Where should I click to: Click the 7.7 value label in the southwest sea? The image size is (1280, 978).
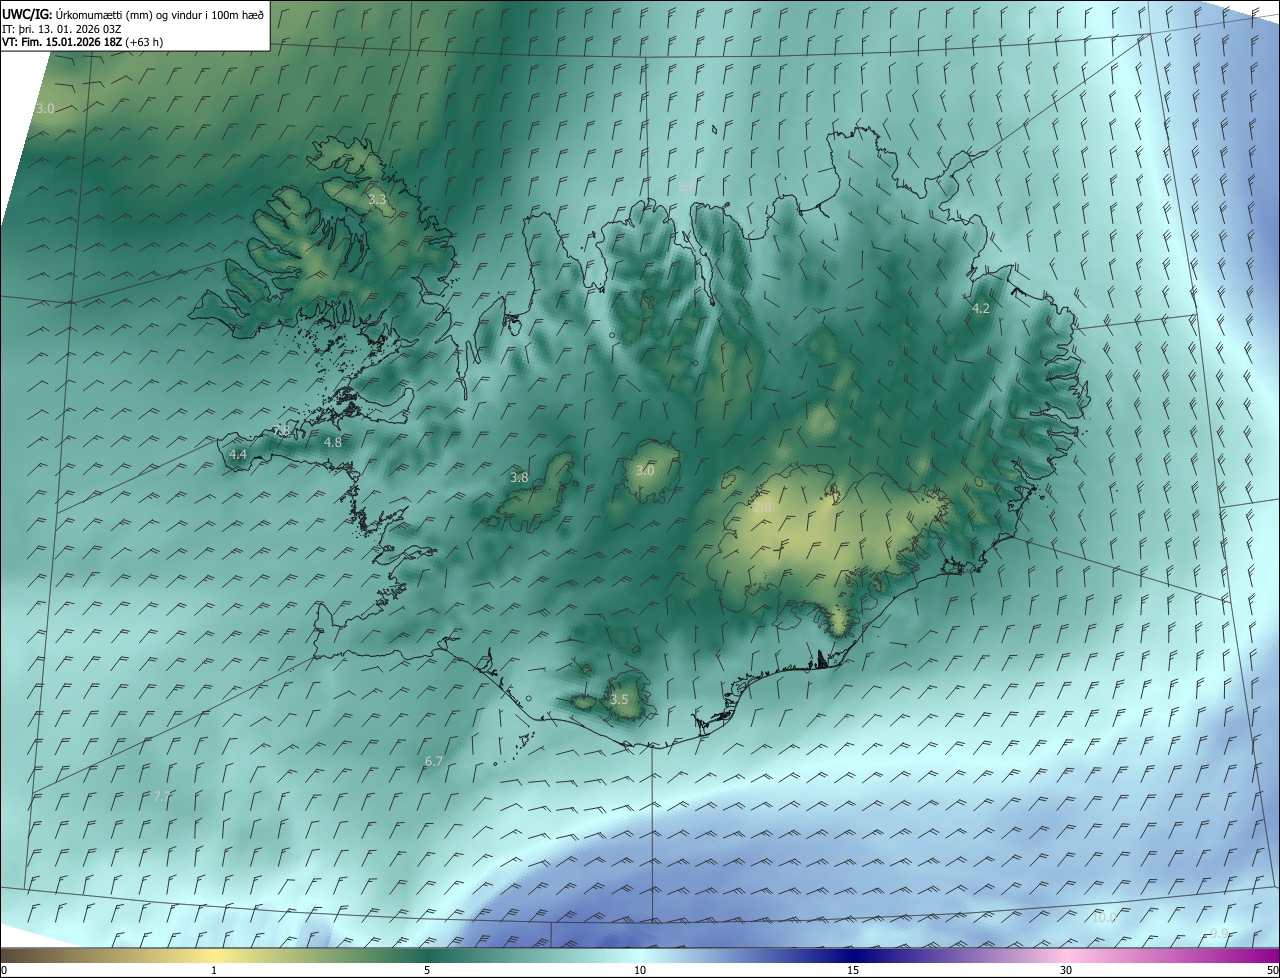(162, 797)
